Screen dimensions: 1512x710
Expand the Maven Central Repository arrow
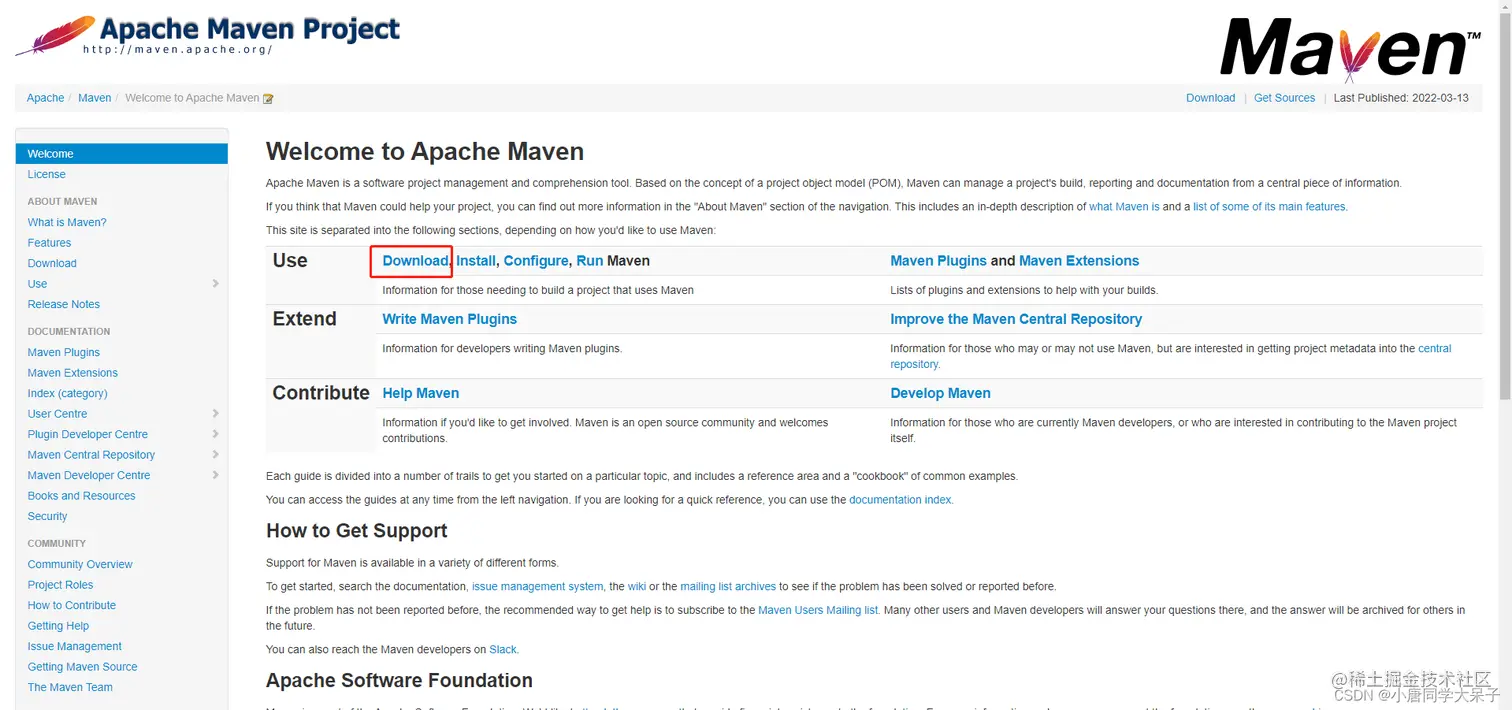(x=216, y=455)
